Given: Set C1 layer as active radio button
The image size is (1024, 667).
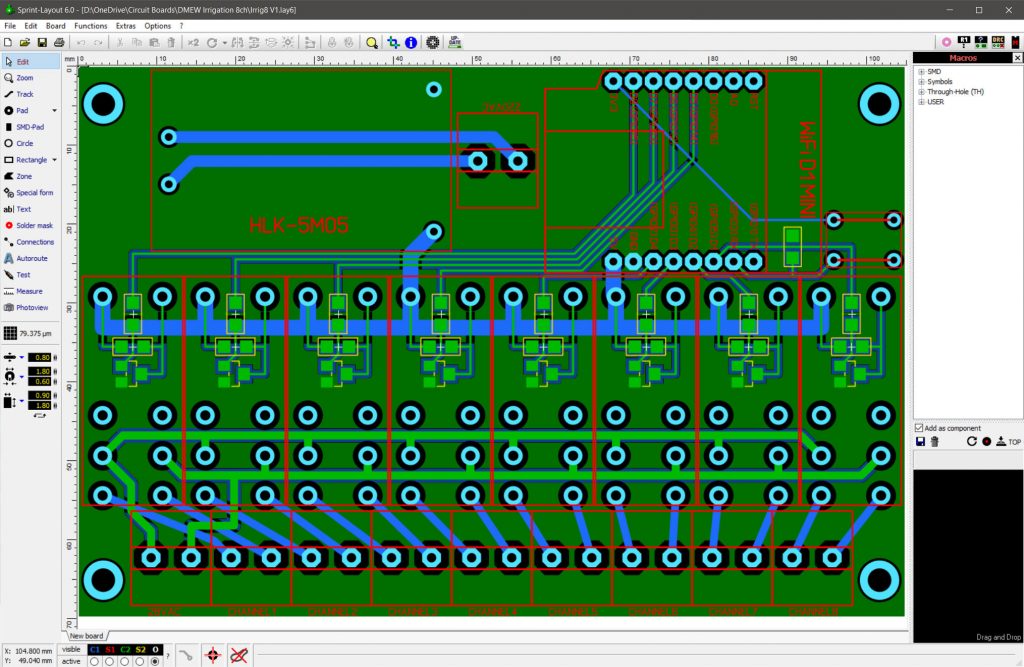Looking at the screenshot, I should (x=94, y=661).
